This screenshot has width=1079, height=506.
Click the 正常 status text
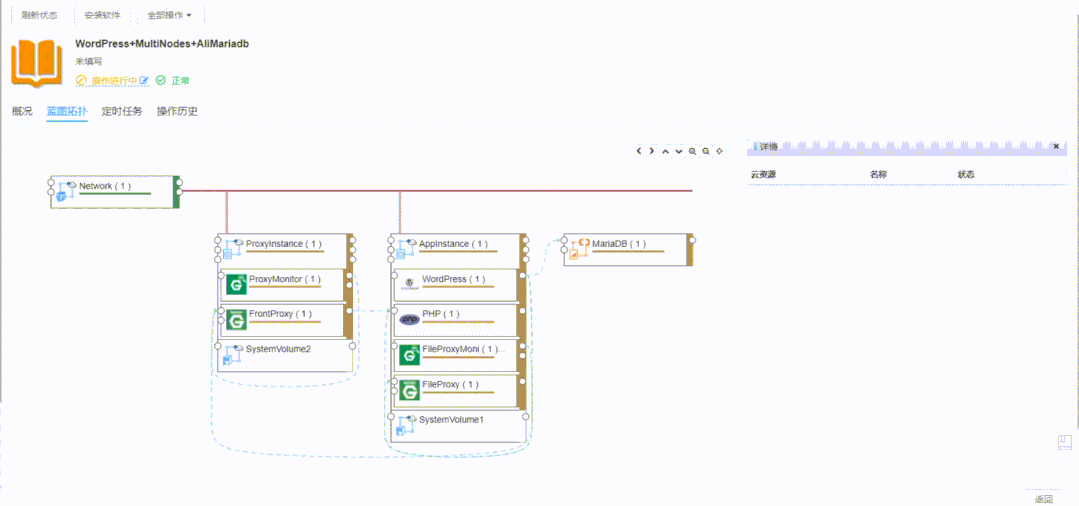[180, 81]
